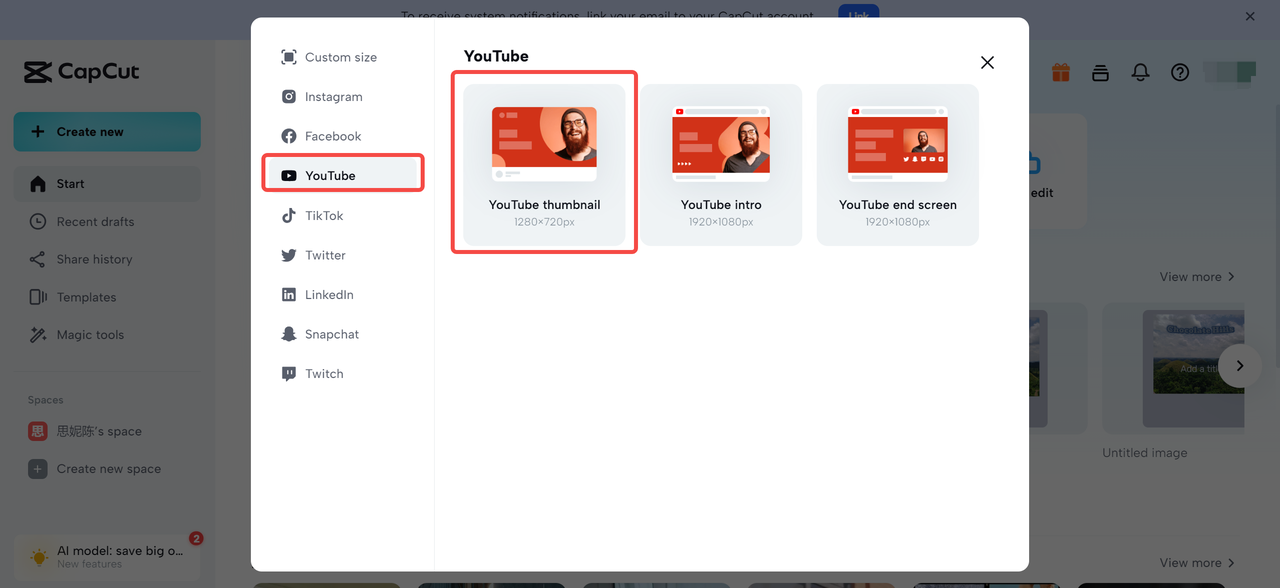Dismiss the top notification banner
Viewport: 1280px width, 588px height.
point(1250,16)
